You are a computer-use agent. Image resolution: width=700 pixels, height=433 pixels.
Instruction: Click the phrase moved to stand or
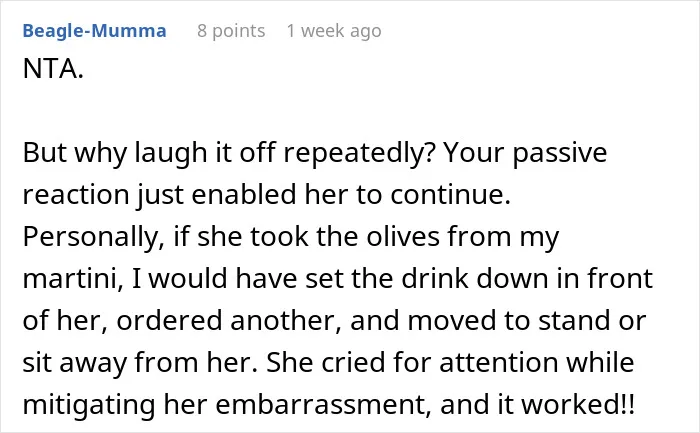(526, 321)
